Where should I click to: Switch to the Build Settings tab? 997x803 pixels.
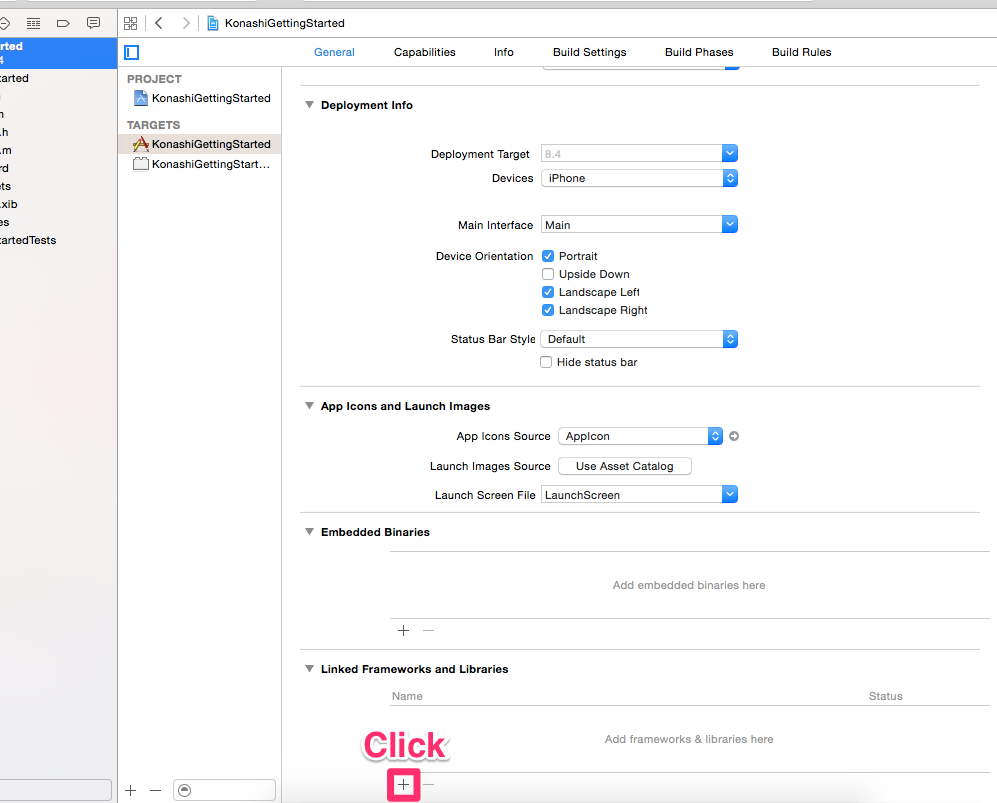589,52
